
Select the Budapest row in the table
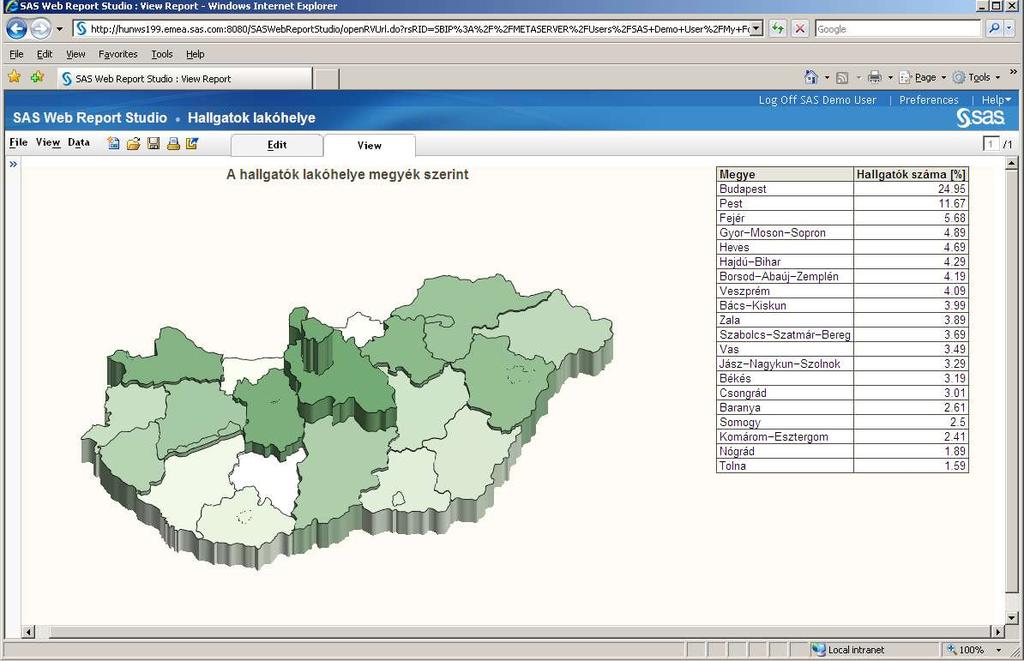842,189
